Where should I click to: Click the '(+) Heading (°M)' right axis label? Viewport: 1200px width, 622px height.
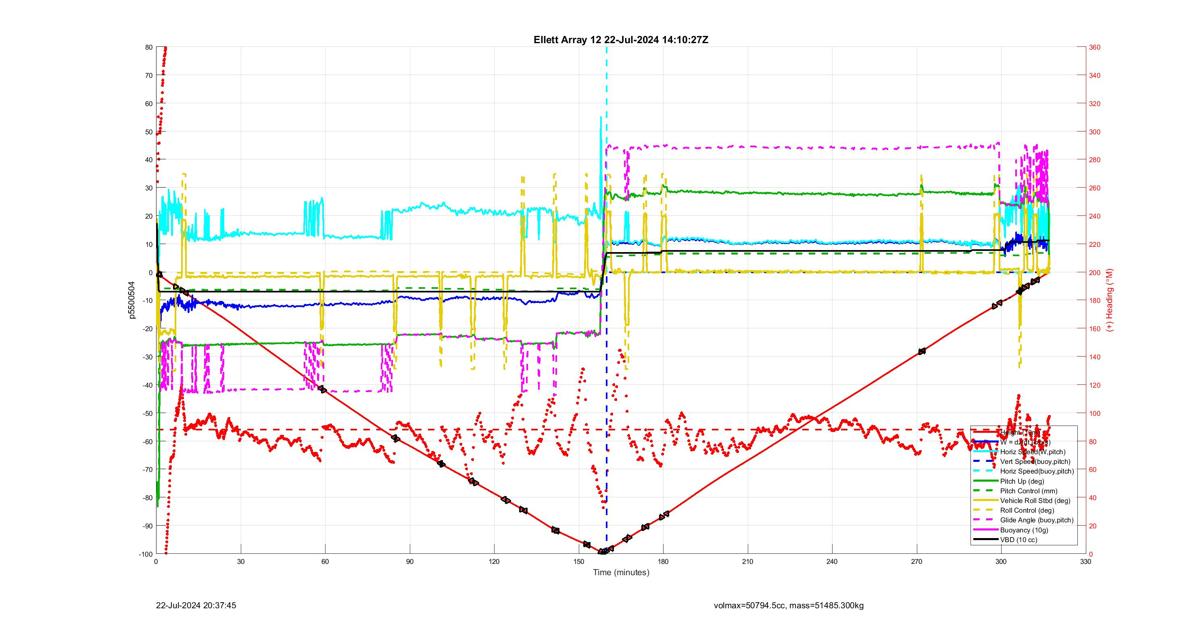pyautogui.click(x=1109, y=300)
